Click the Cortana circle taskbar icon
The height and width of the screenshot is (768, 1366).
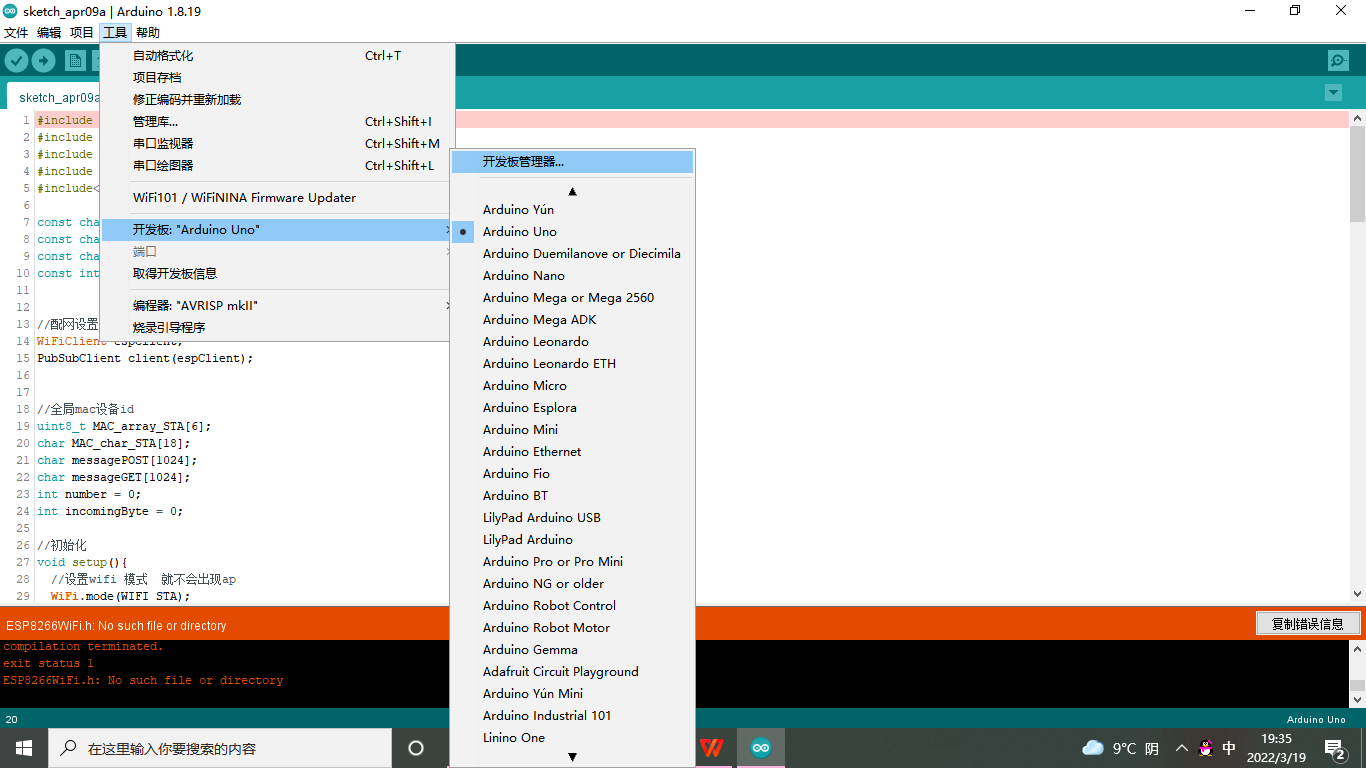[416, 748]
